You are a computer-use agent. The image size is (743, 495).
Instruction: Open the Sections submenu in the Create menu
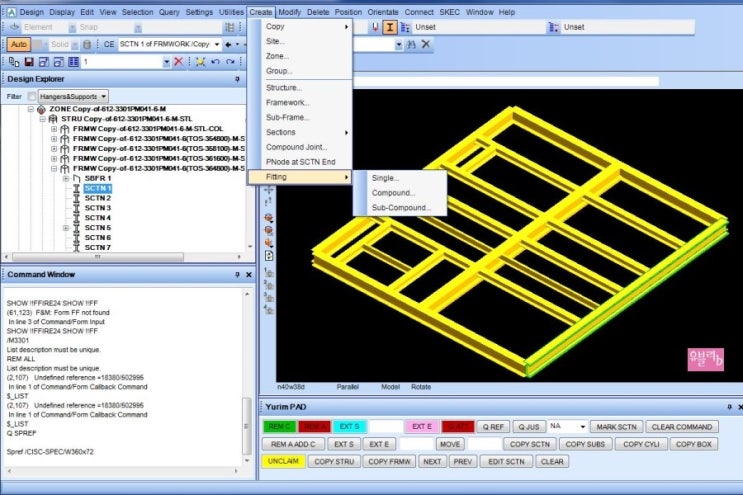300,132
